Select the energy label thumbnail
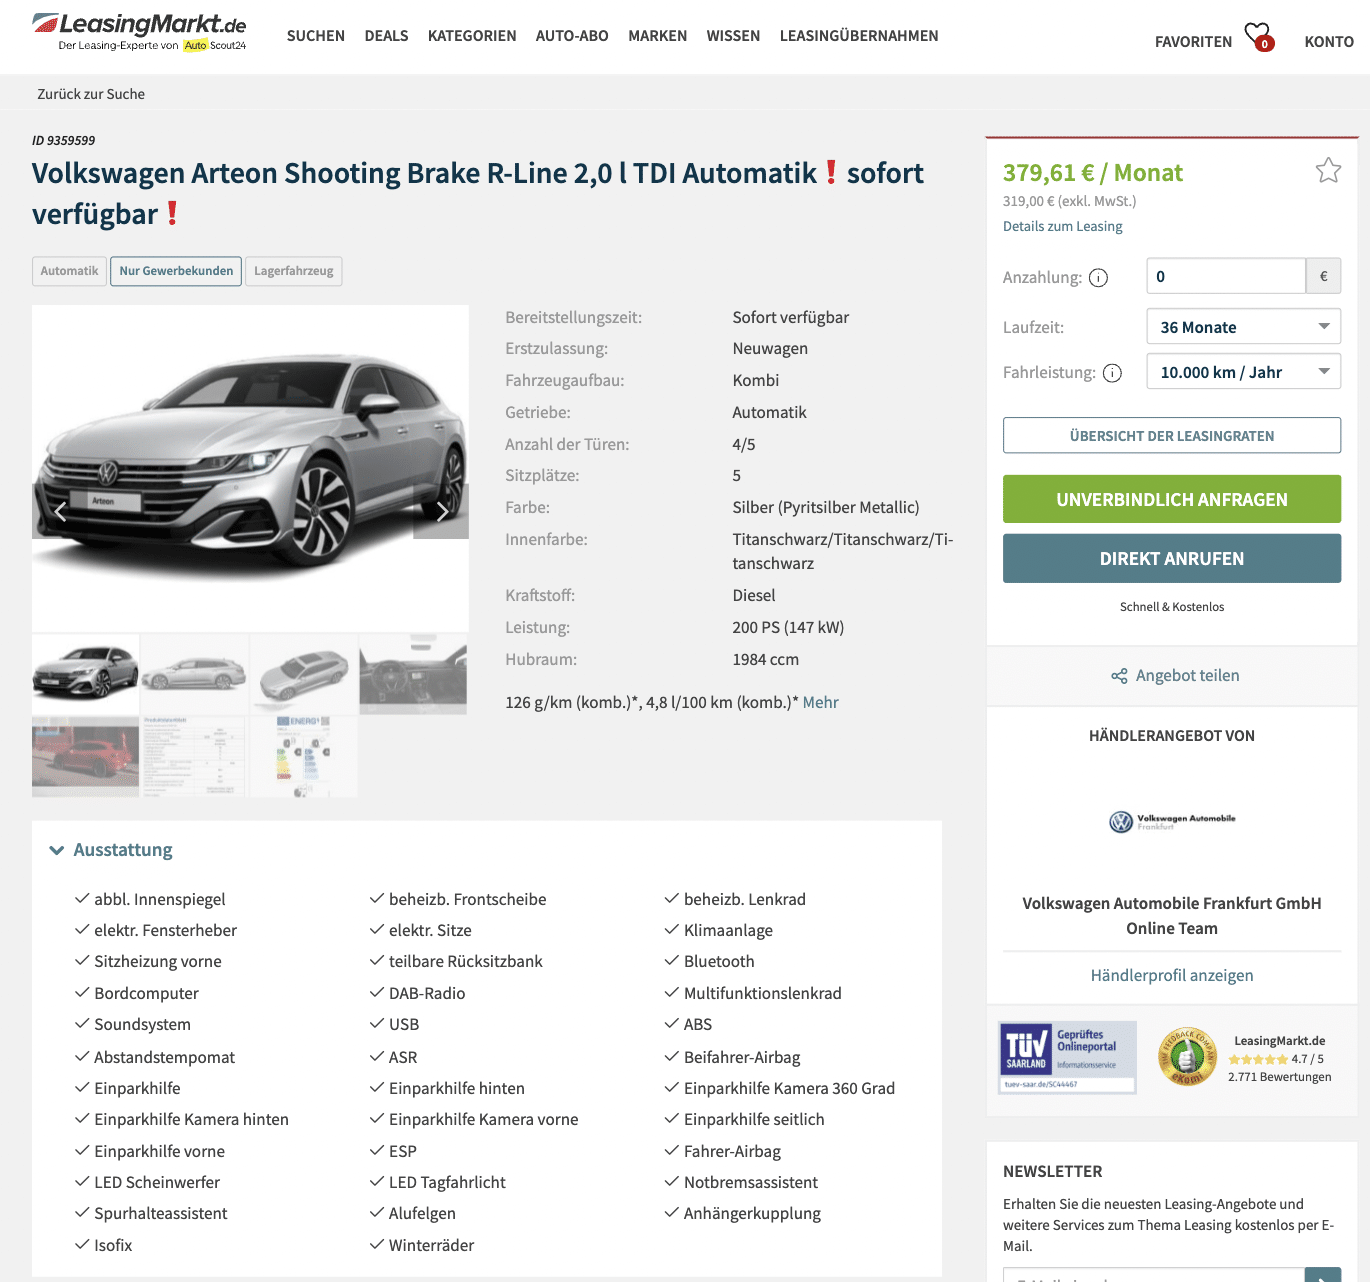This screenshot has height=1282, width=1370. (x=303, y=757)
